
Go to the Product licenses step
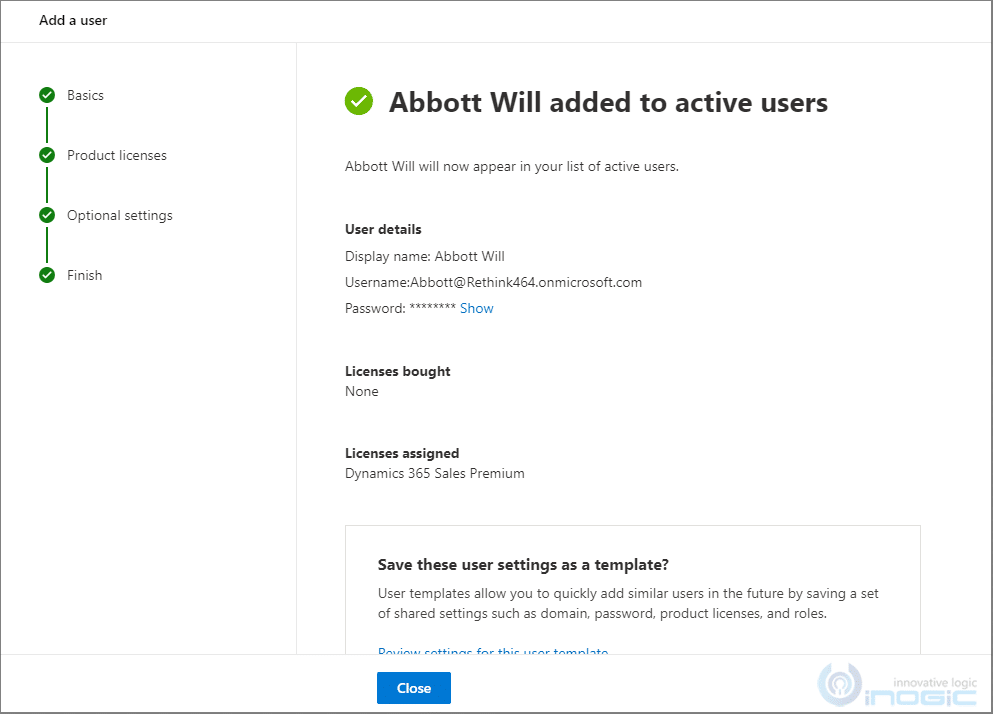point(117,155)
